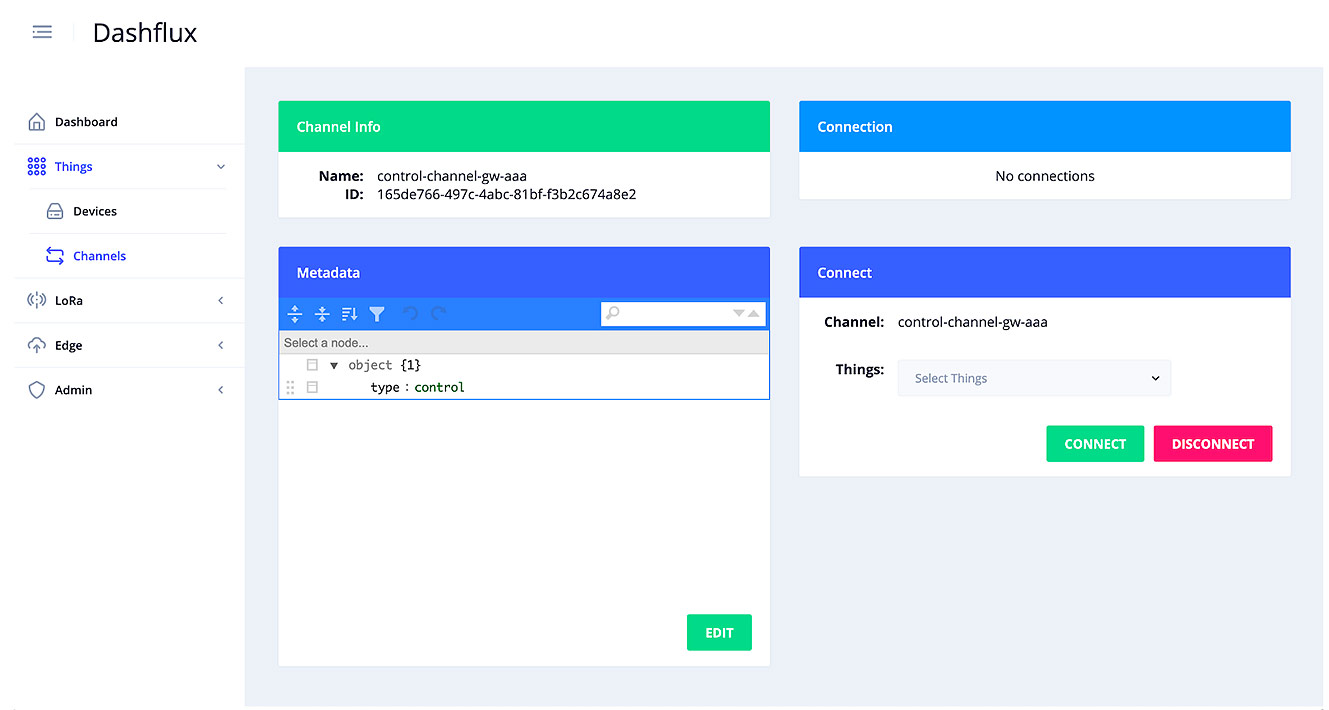Open Devices in the sidebar
Screen dimensions: 1329x710
95,211
